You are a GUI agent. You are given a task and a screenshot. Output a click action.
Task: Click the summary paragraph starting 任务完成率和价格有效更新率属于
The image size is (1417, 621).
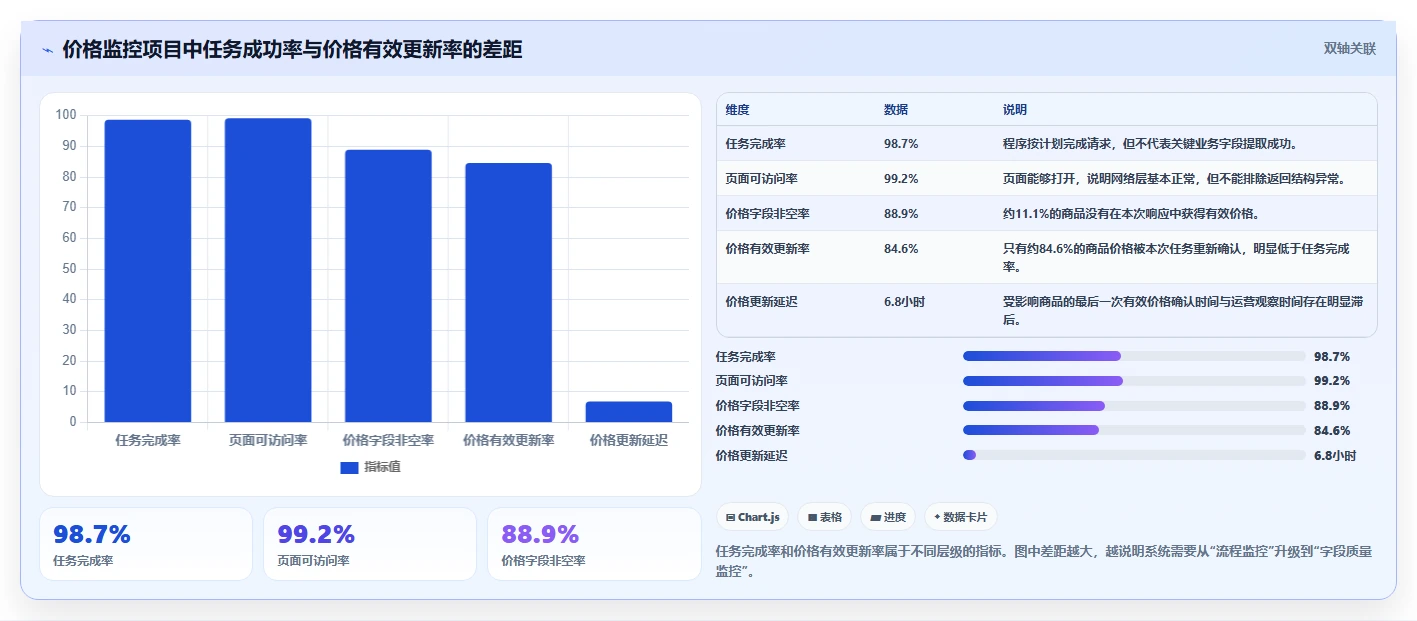(1044, 561)
